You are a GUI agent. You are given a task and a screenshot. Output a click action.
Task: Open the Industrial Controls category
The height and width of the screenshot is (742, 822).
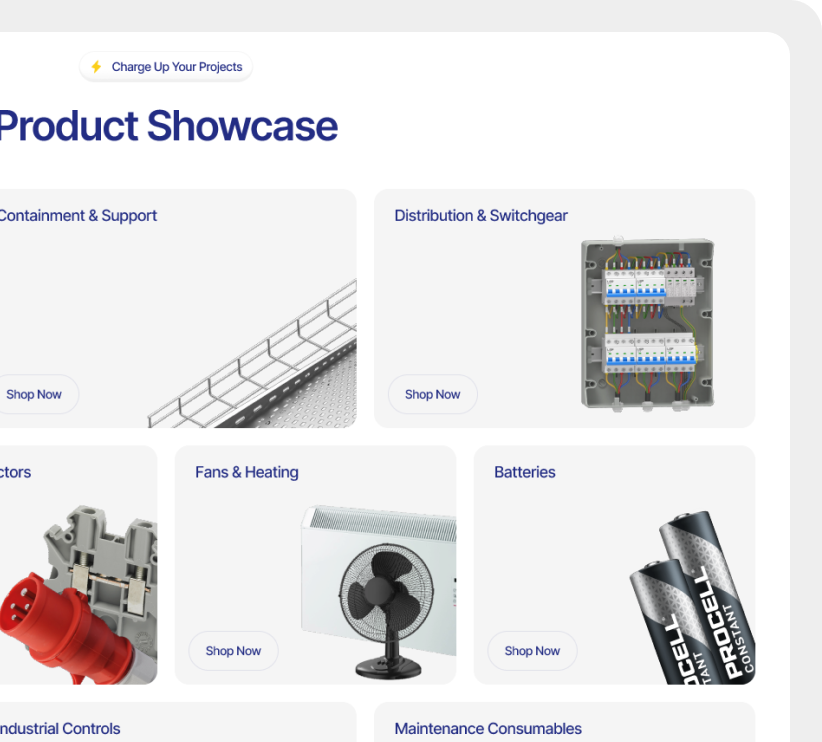pos(60,728)
